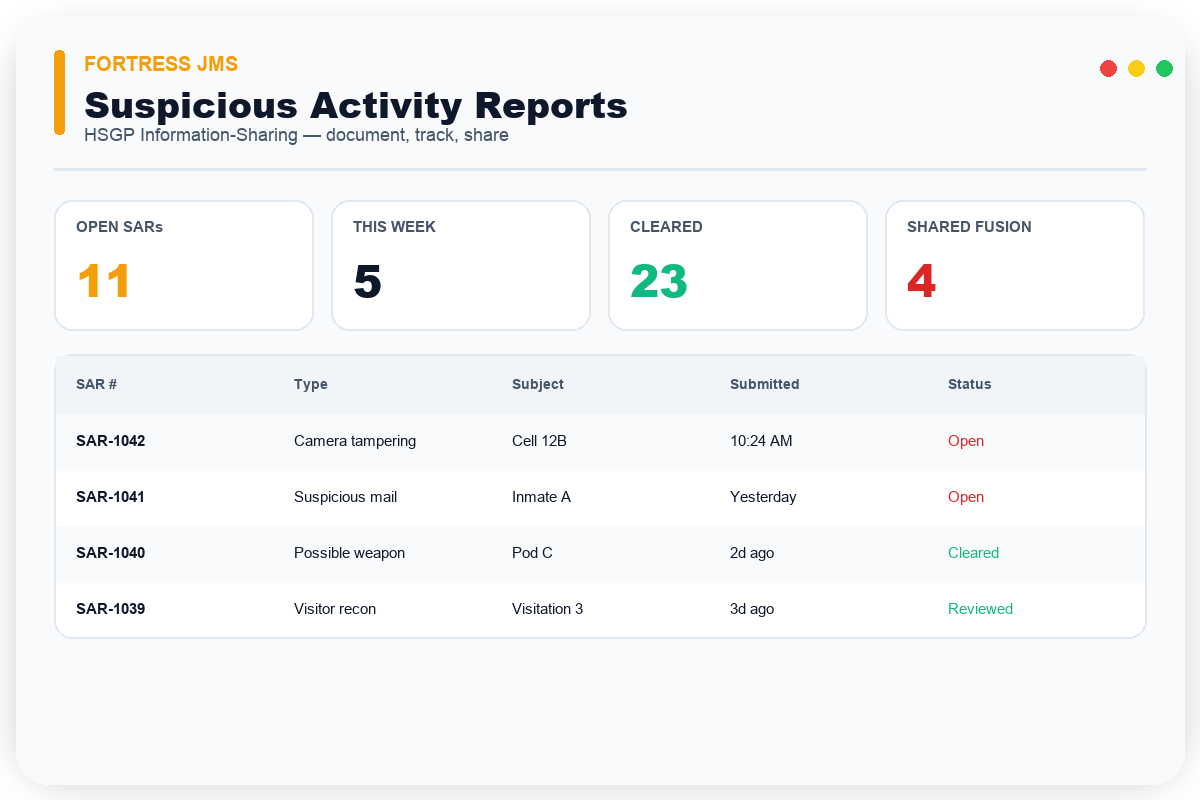This screenshot has height=800, width=1200.
Task: Open the Open SARs card showing 11
Action: (x=184, y=265)
